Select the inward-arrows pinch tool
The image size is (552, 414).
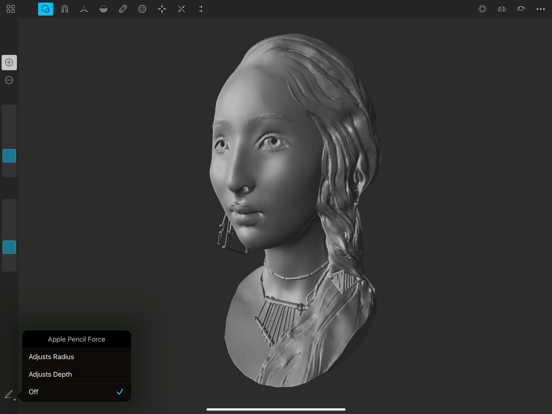(181, 9)
